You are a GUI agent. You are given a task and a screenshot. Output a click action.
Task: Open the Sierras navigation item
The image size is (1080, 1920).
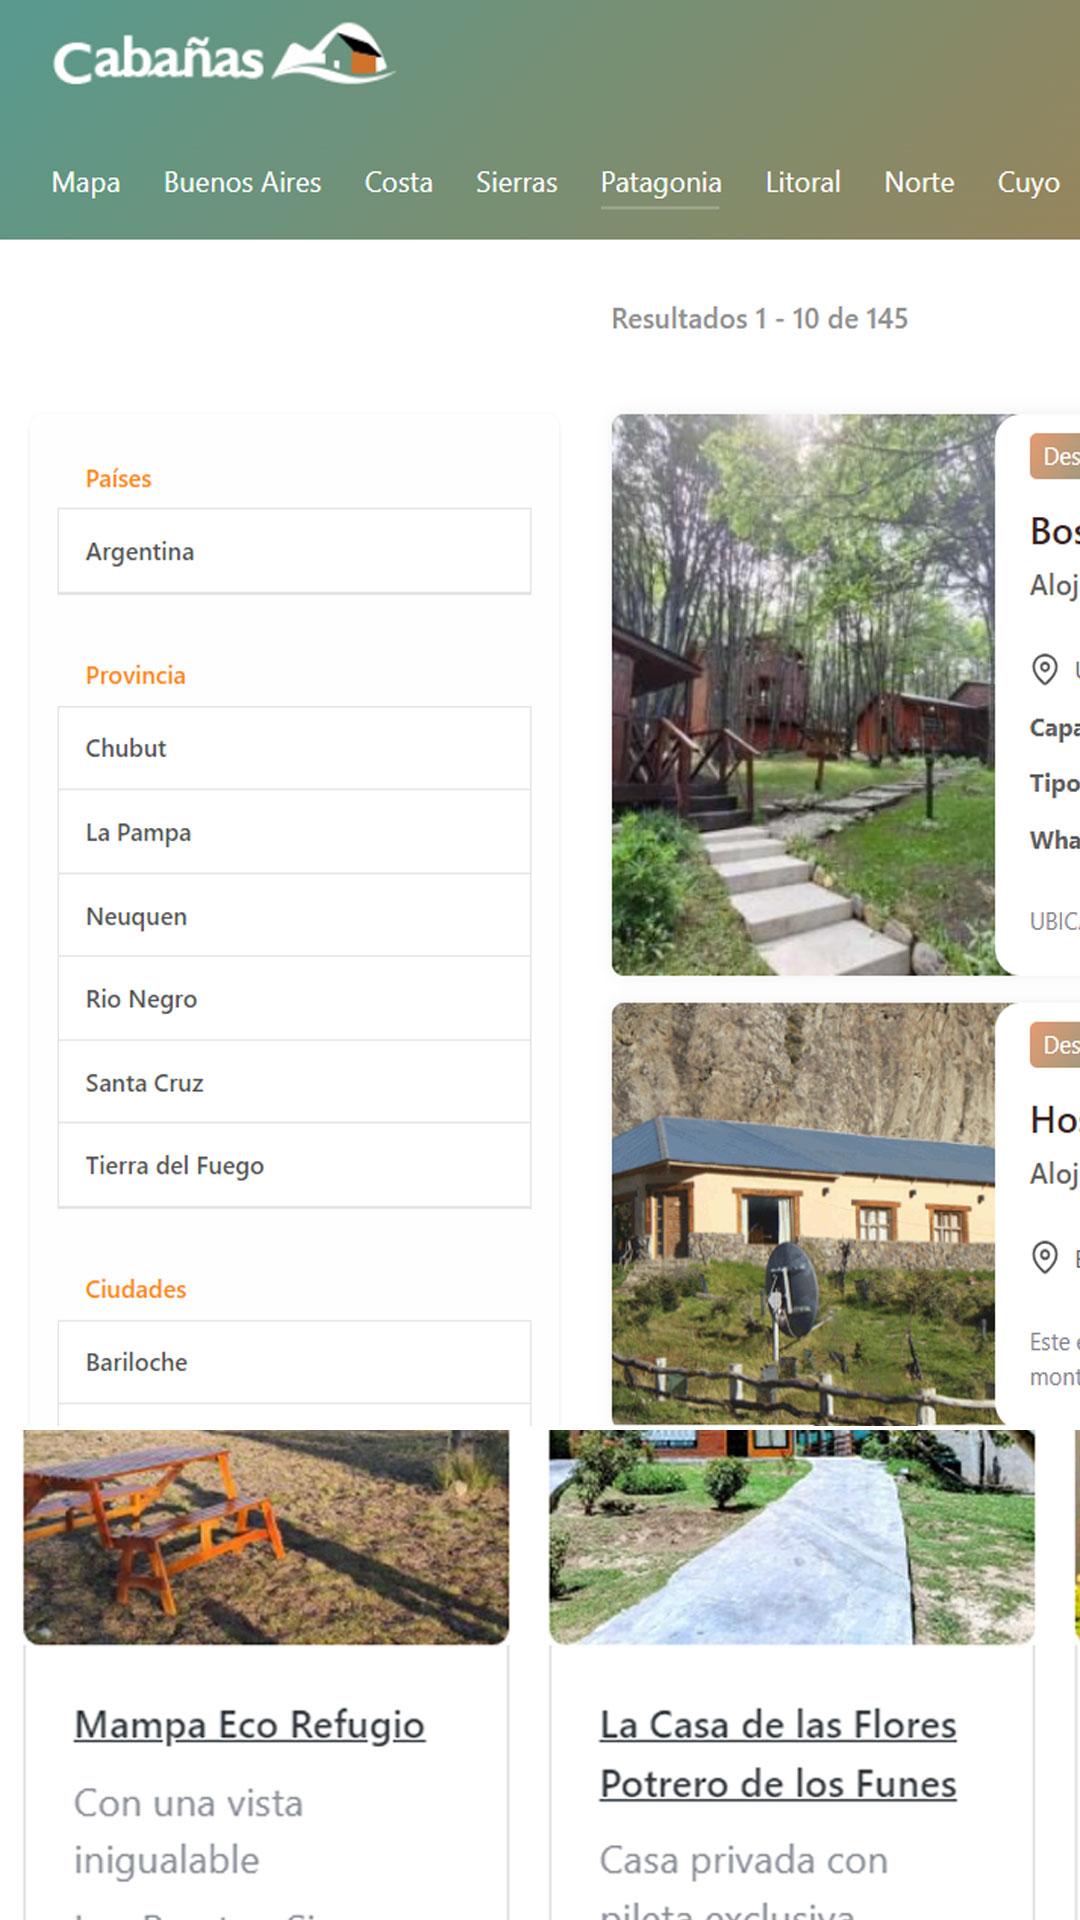point(516,182)
